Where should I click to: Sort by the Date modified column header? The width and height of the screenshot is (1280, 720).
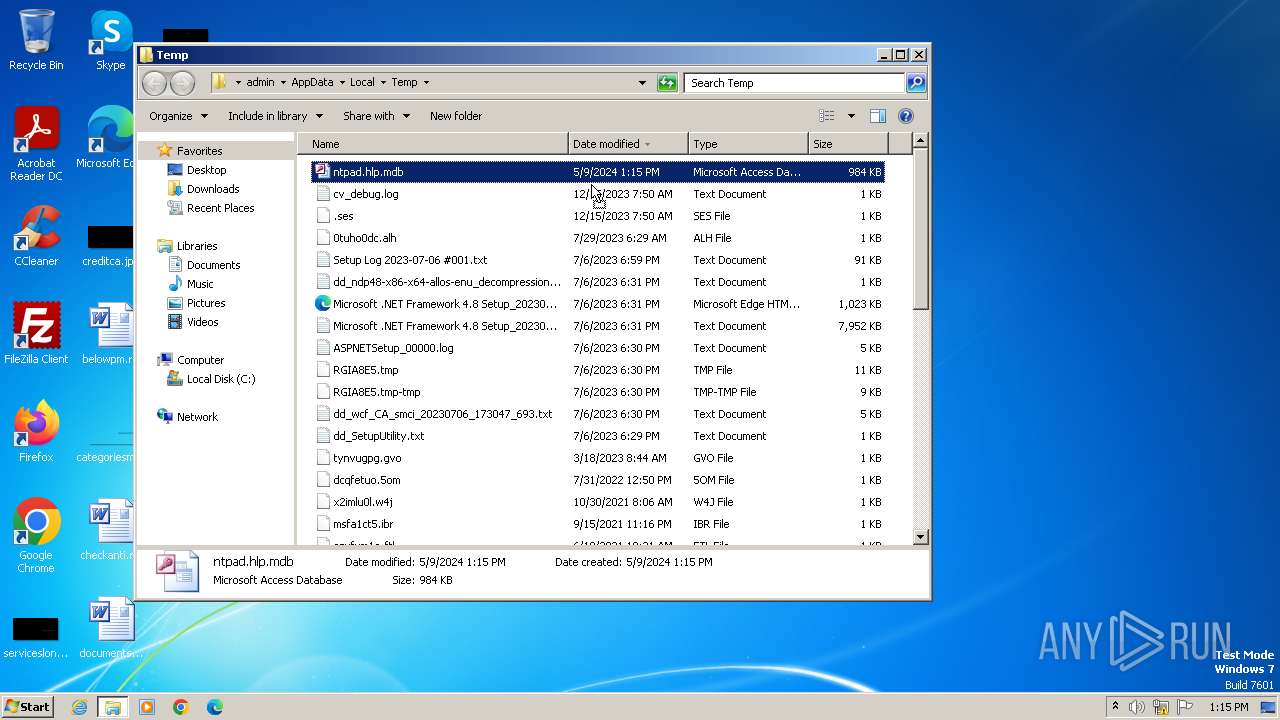pos(628,144)
